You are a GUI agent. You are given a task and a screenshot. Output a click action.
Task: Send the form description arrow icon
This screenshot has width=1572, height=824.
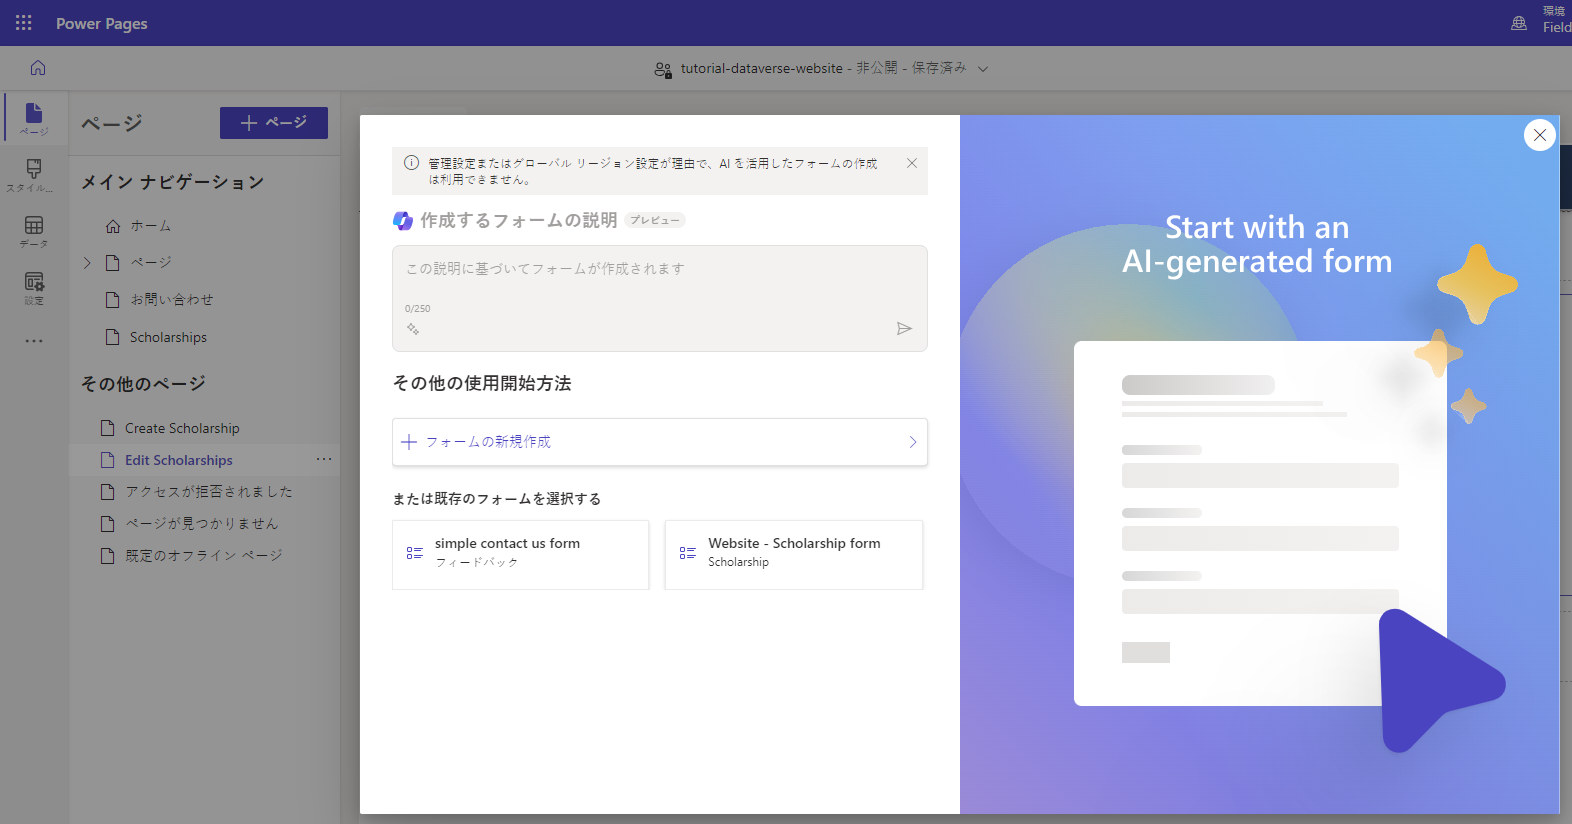[904, 329]
